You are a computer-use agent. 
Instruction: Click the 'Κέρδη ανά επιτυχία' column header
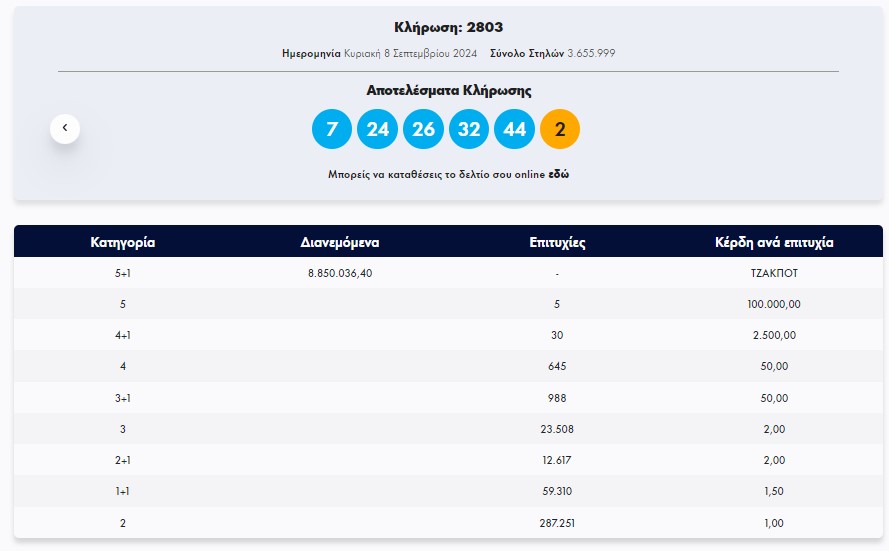[x=774, y=242]
